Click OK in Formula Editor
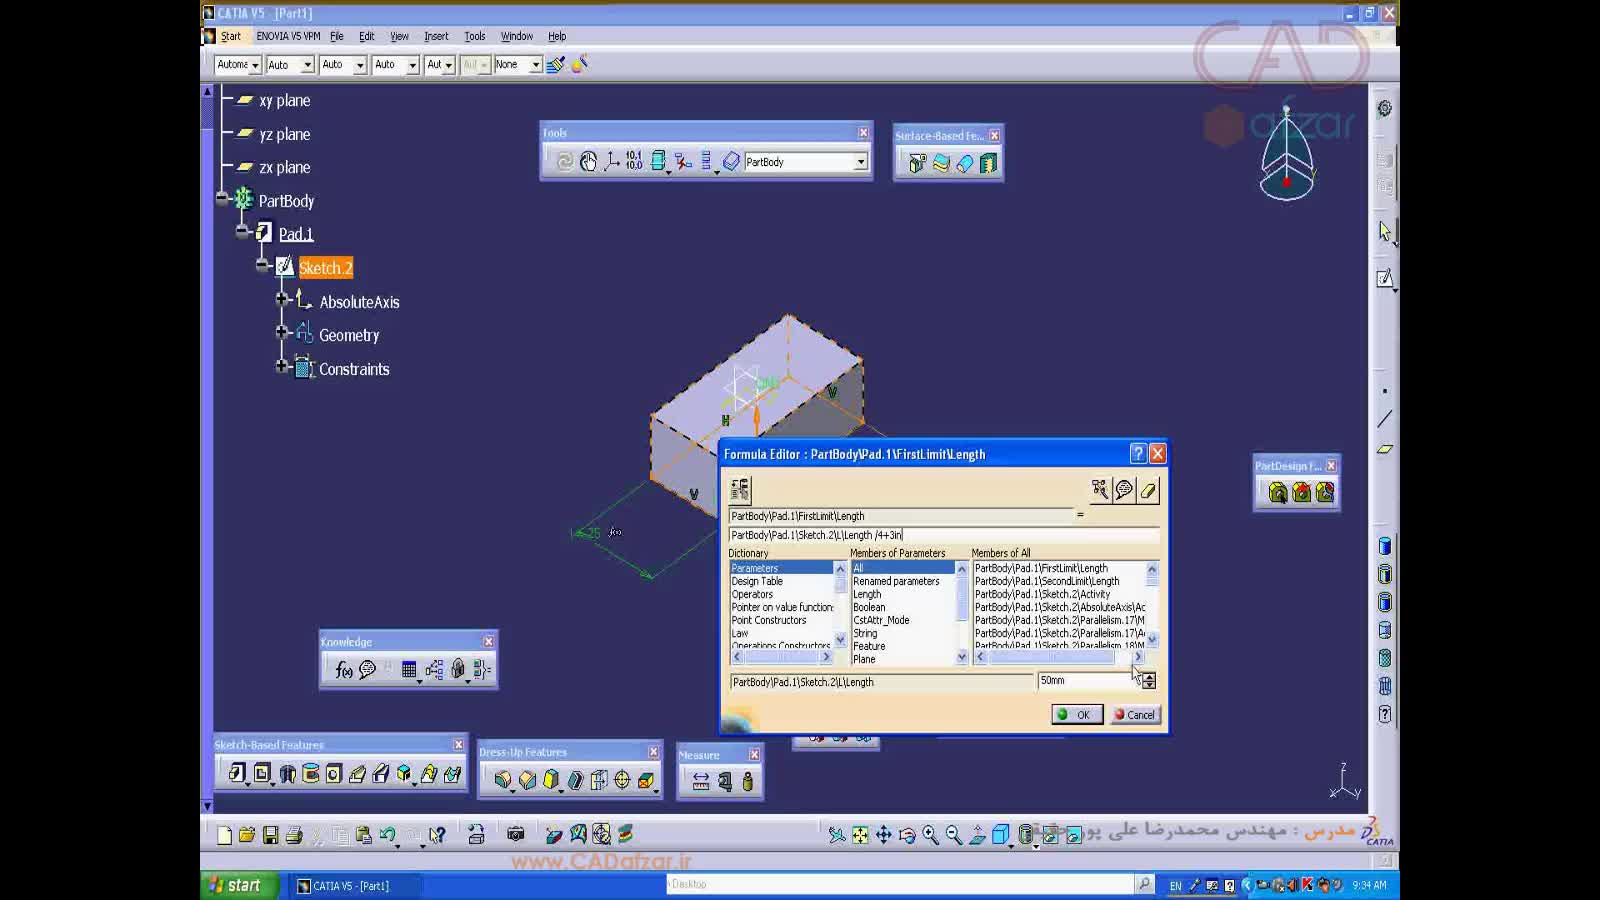Screen dimensions: 1600x900 pos(1076,714)
